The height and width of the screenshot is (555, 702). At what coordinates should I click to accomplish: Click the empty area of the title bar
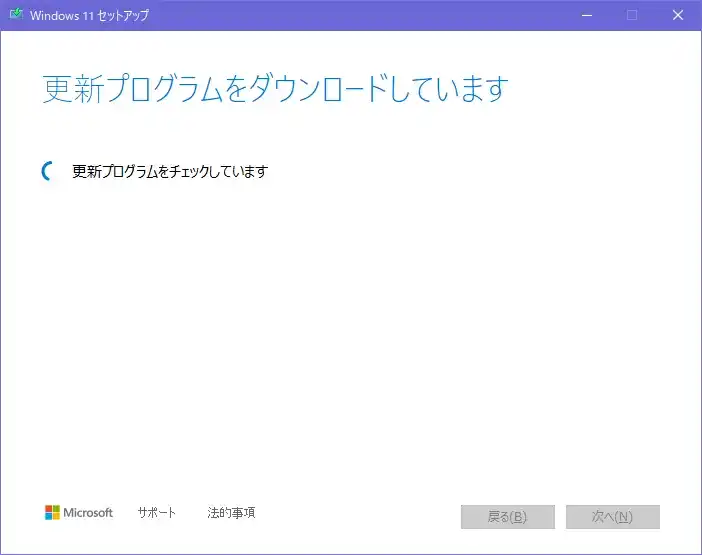(360, 15)
